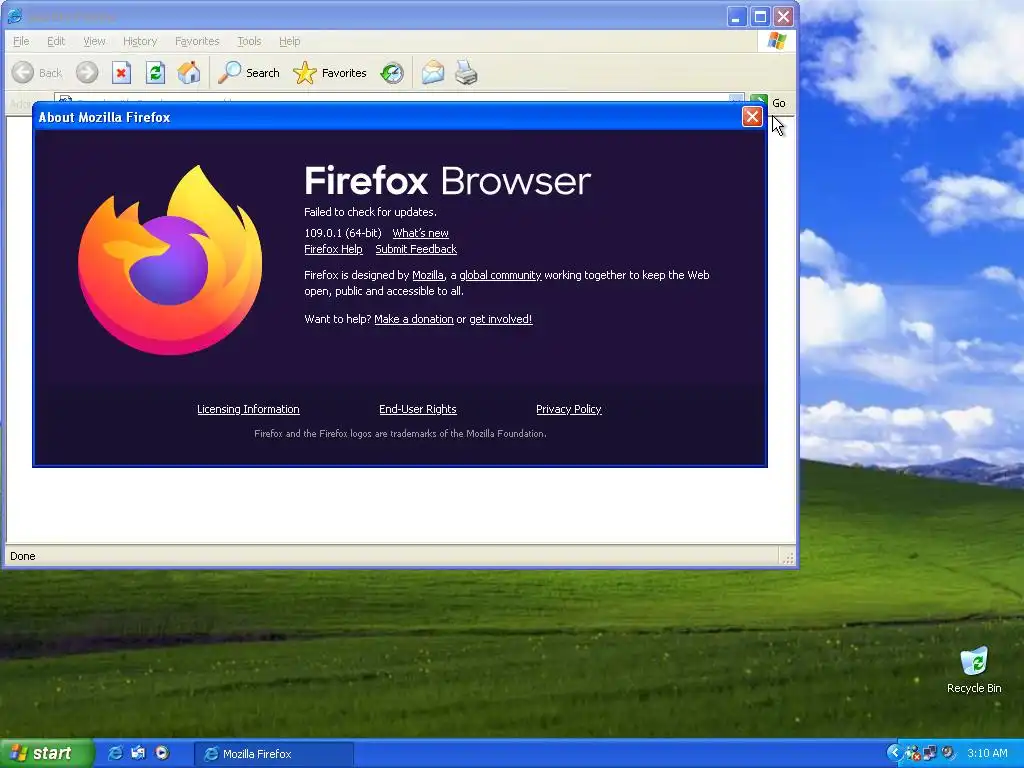Click the Mail envelope toolbar icon
1024x768 pixels.
pyautogui.click(x=432, y=72)
